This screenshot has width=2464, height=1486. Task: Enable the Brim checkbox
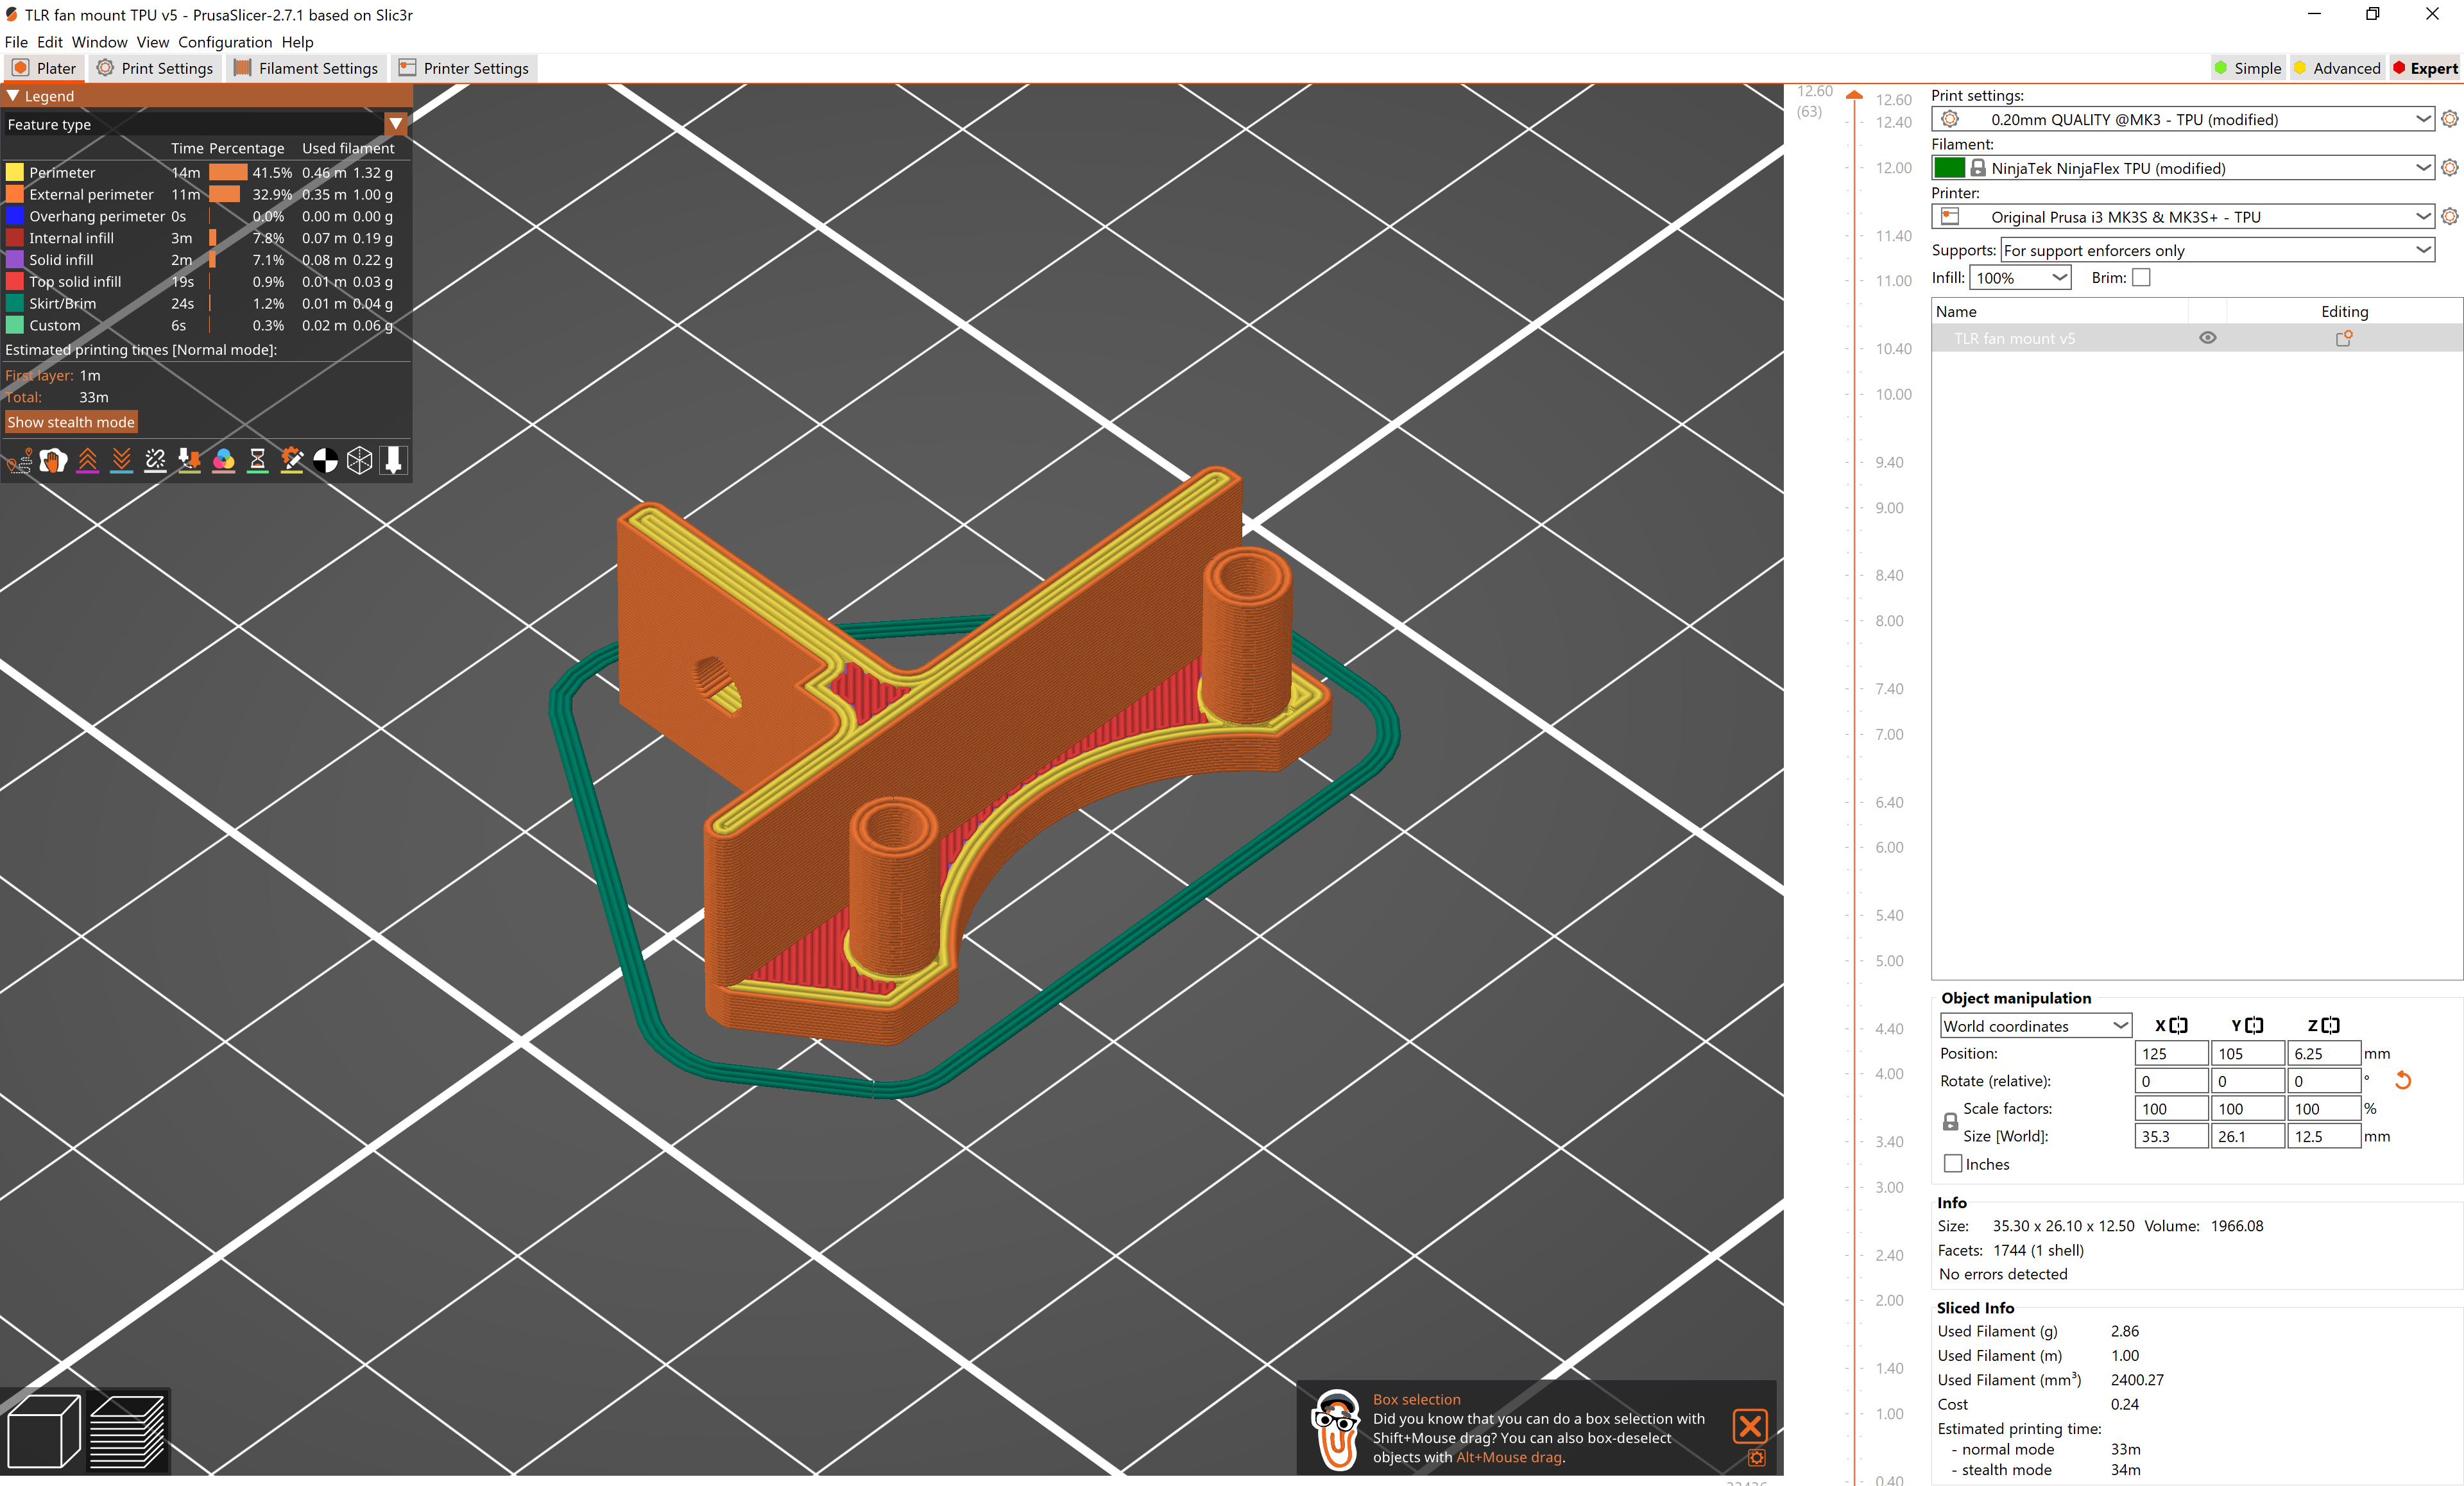coord(2141,278)
